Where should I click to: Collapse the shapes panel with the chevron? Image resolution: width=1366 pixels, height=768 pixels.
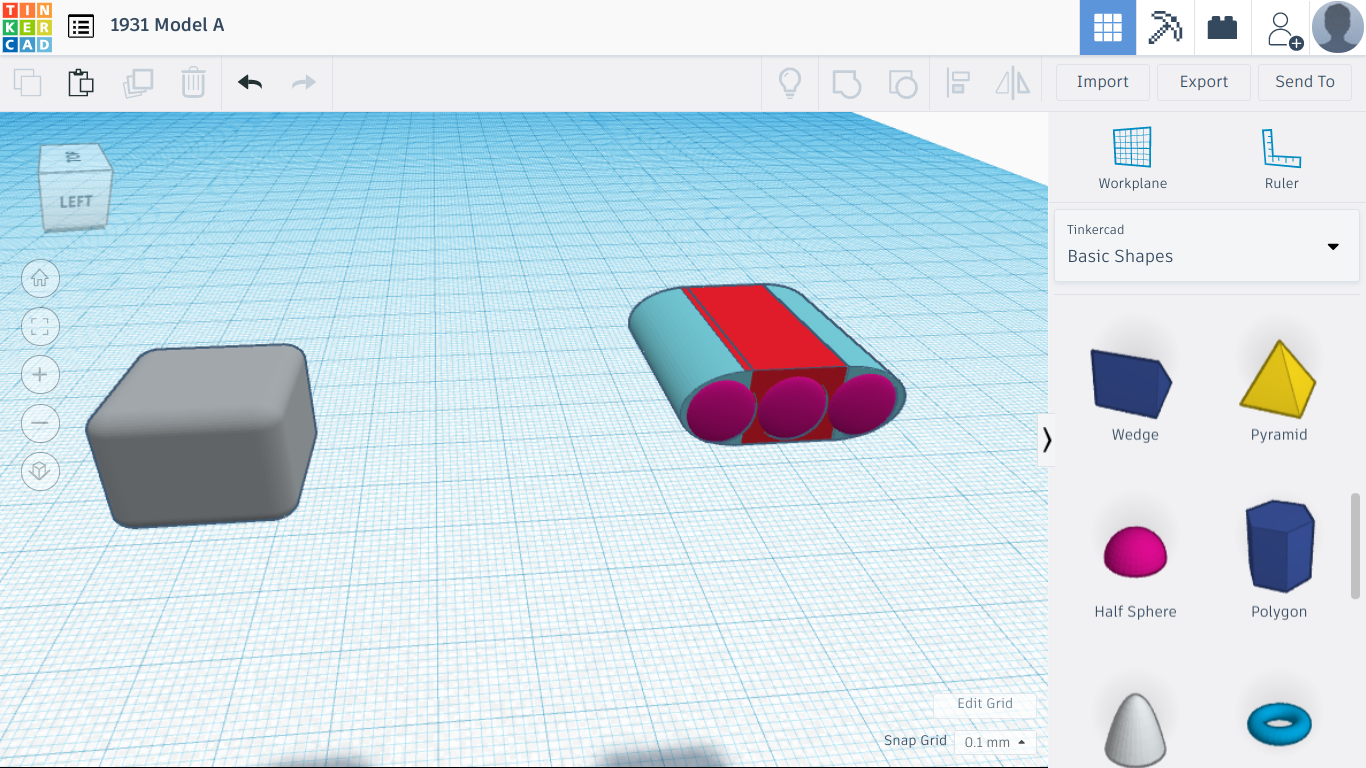pyautogui.click(x=1047, y=440)
